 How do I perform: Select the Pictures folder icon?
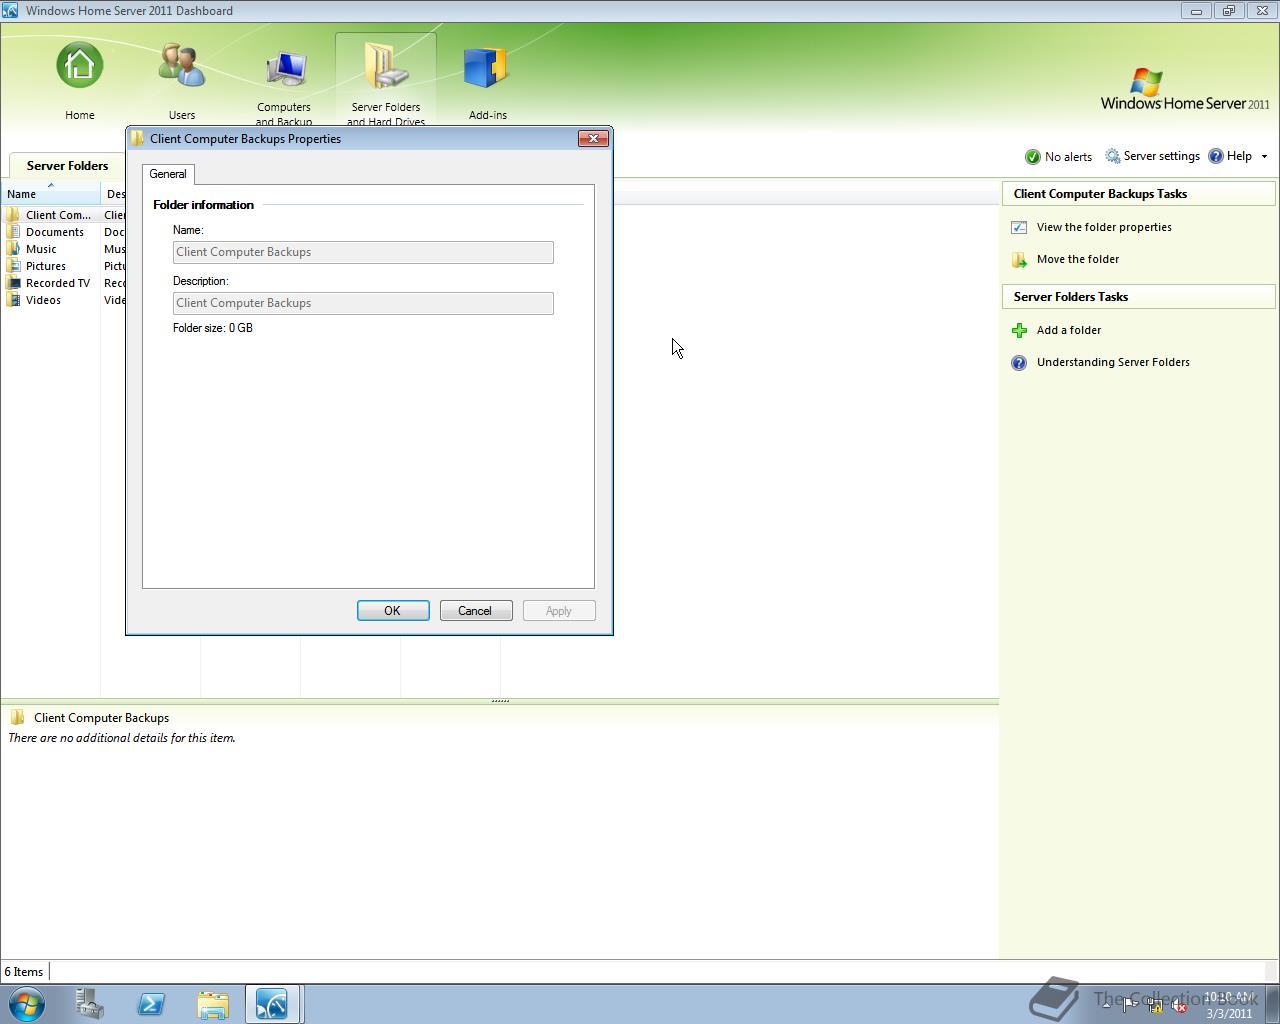point(13,266)
